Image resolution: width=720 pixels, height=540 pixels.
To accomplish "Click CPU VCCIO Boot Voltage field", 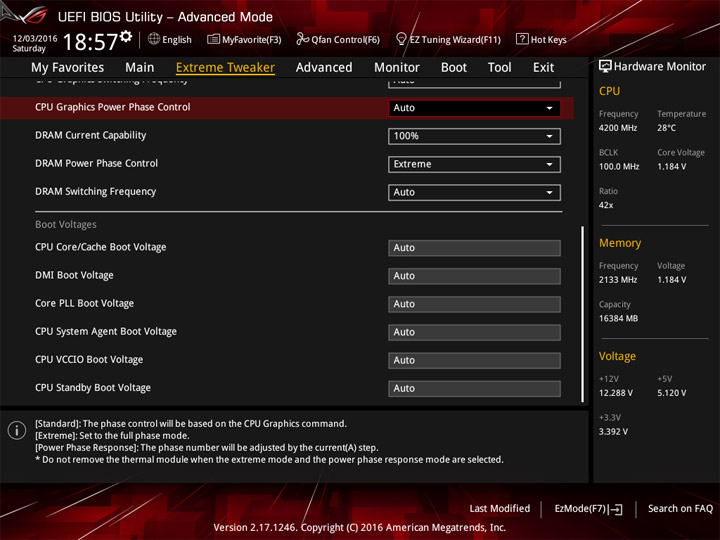I will pyautogui.click(x=474, y=360).
